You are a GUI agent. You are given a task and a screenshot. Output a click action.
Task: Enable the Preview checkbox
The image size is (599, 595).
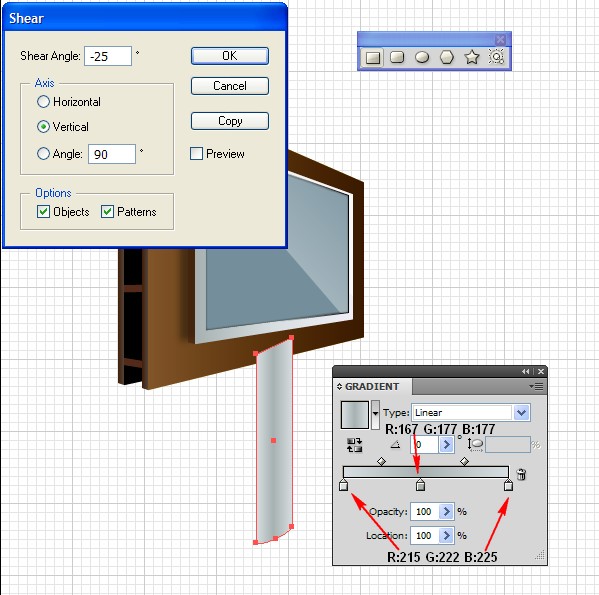196,154
